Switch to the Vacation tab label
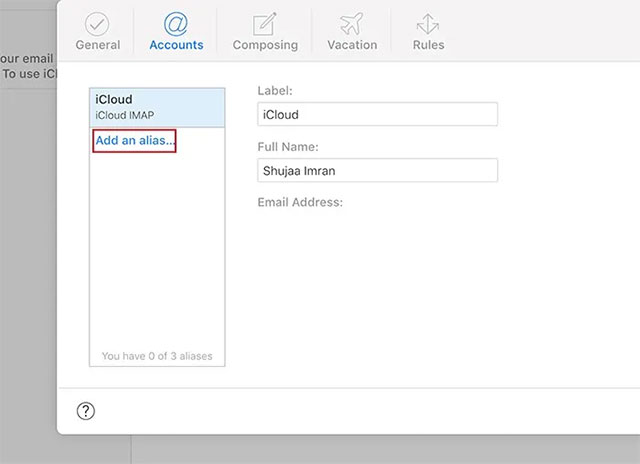The width and height of the screenshot is (640, 464). 352,45
